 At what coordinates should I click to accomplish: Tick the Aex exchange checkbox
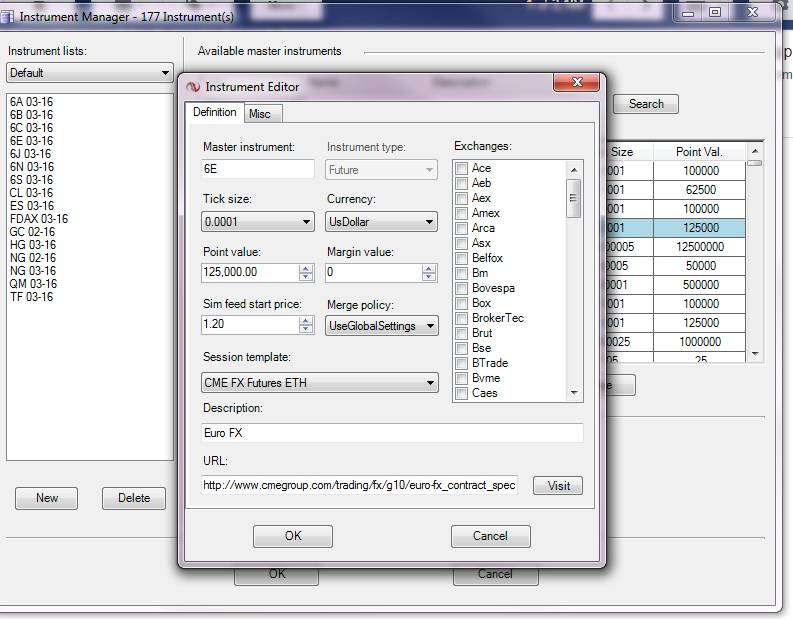[461, 198]
